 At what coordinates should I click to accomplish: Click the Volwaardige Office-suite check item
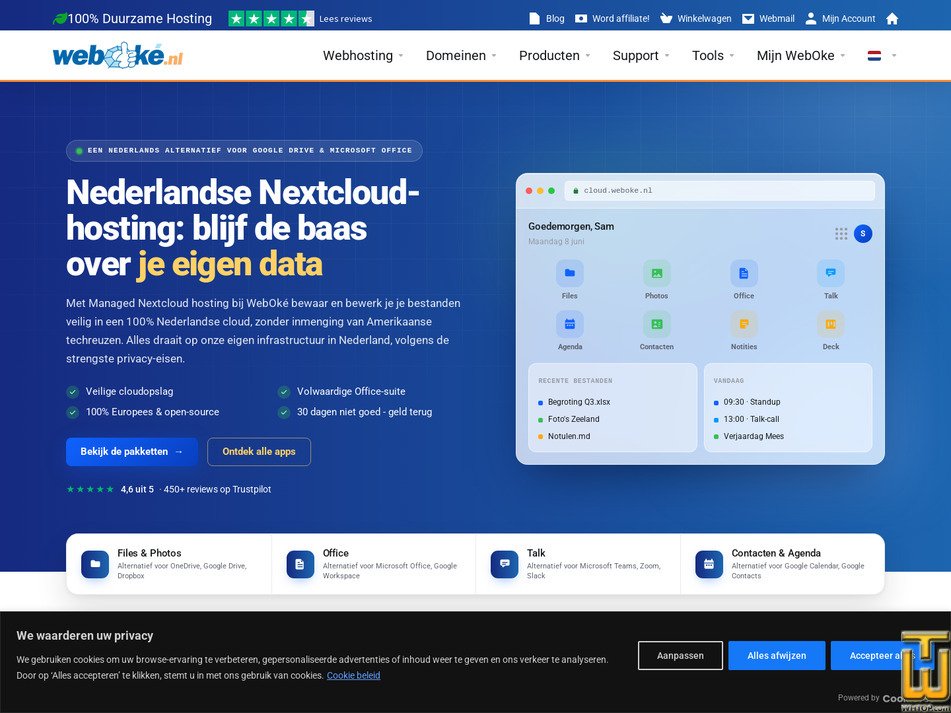tap(341, 392)
